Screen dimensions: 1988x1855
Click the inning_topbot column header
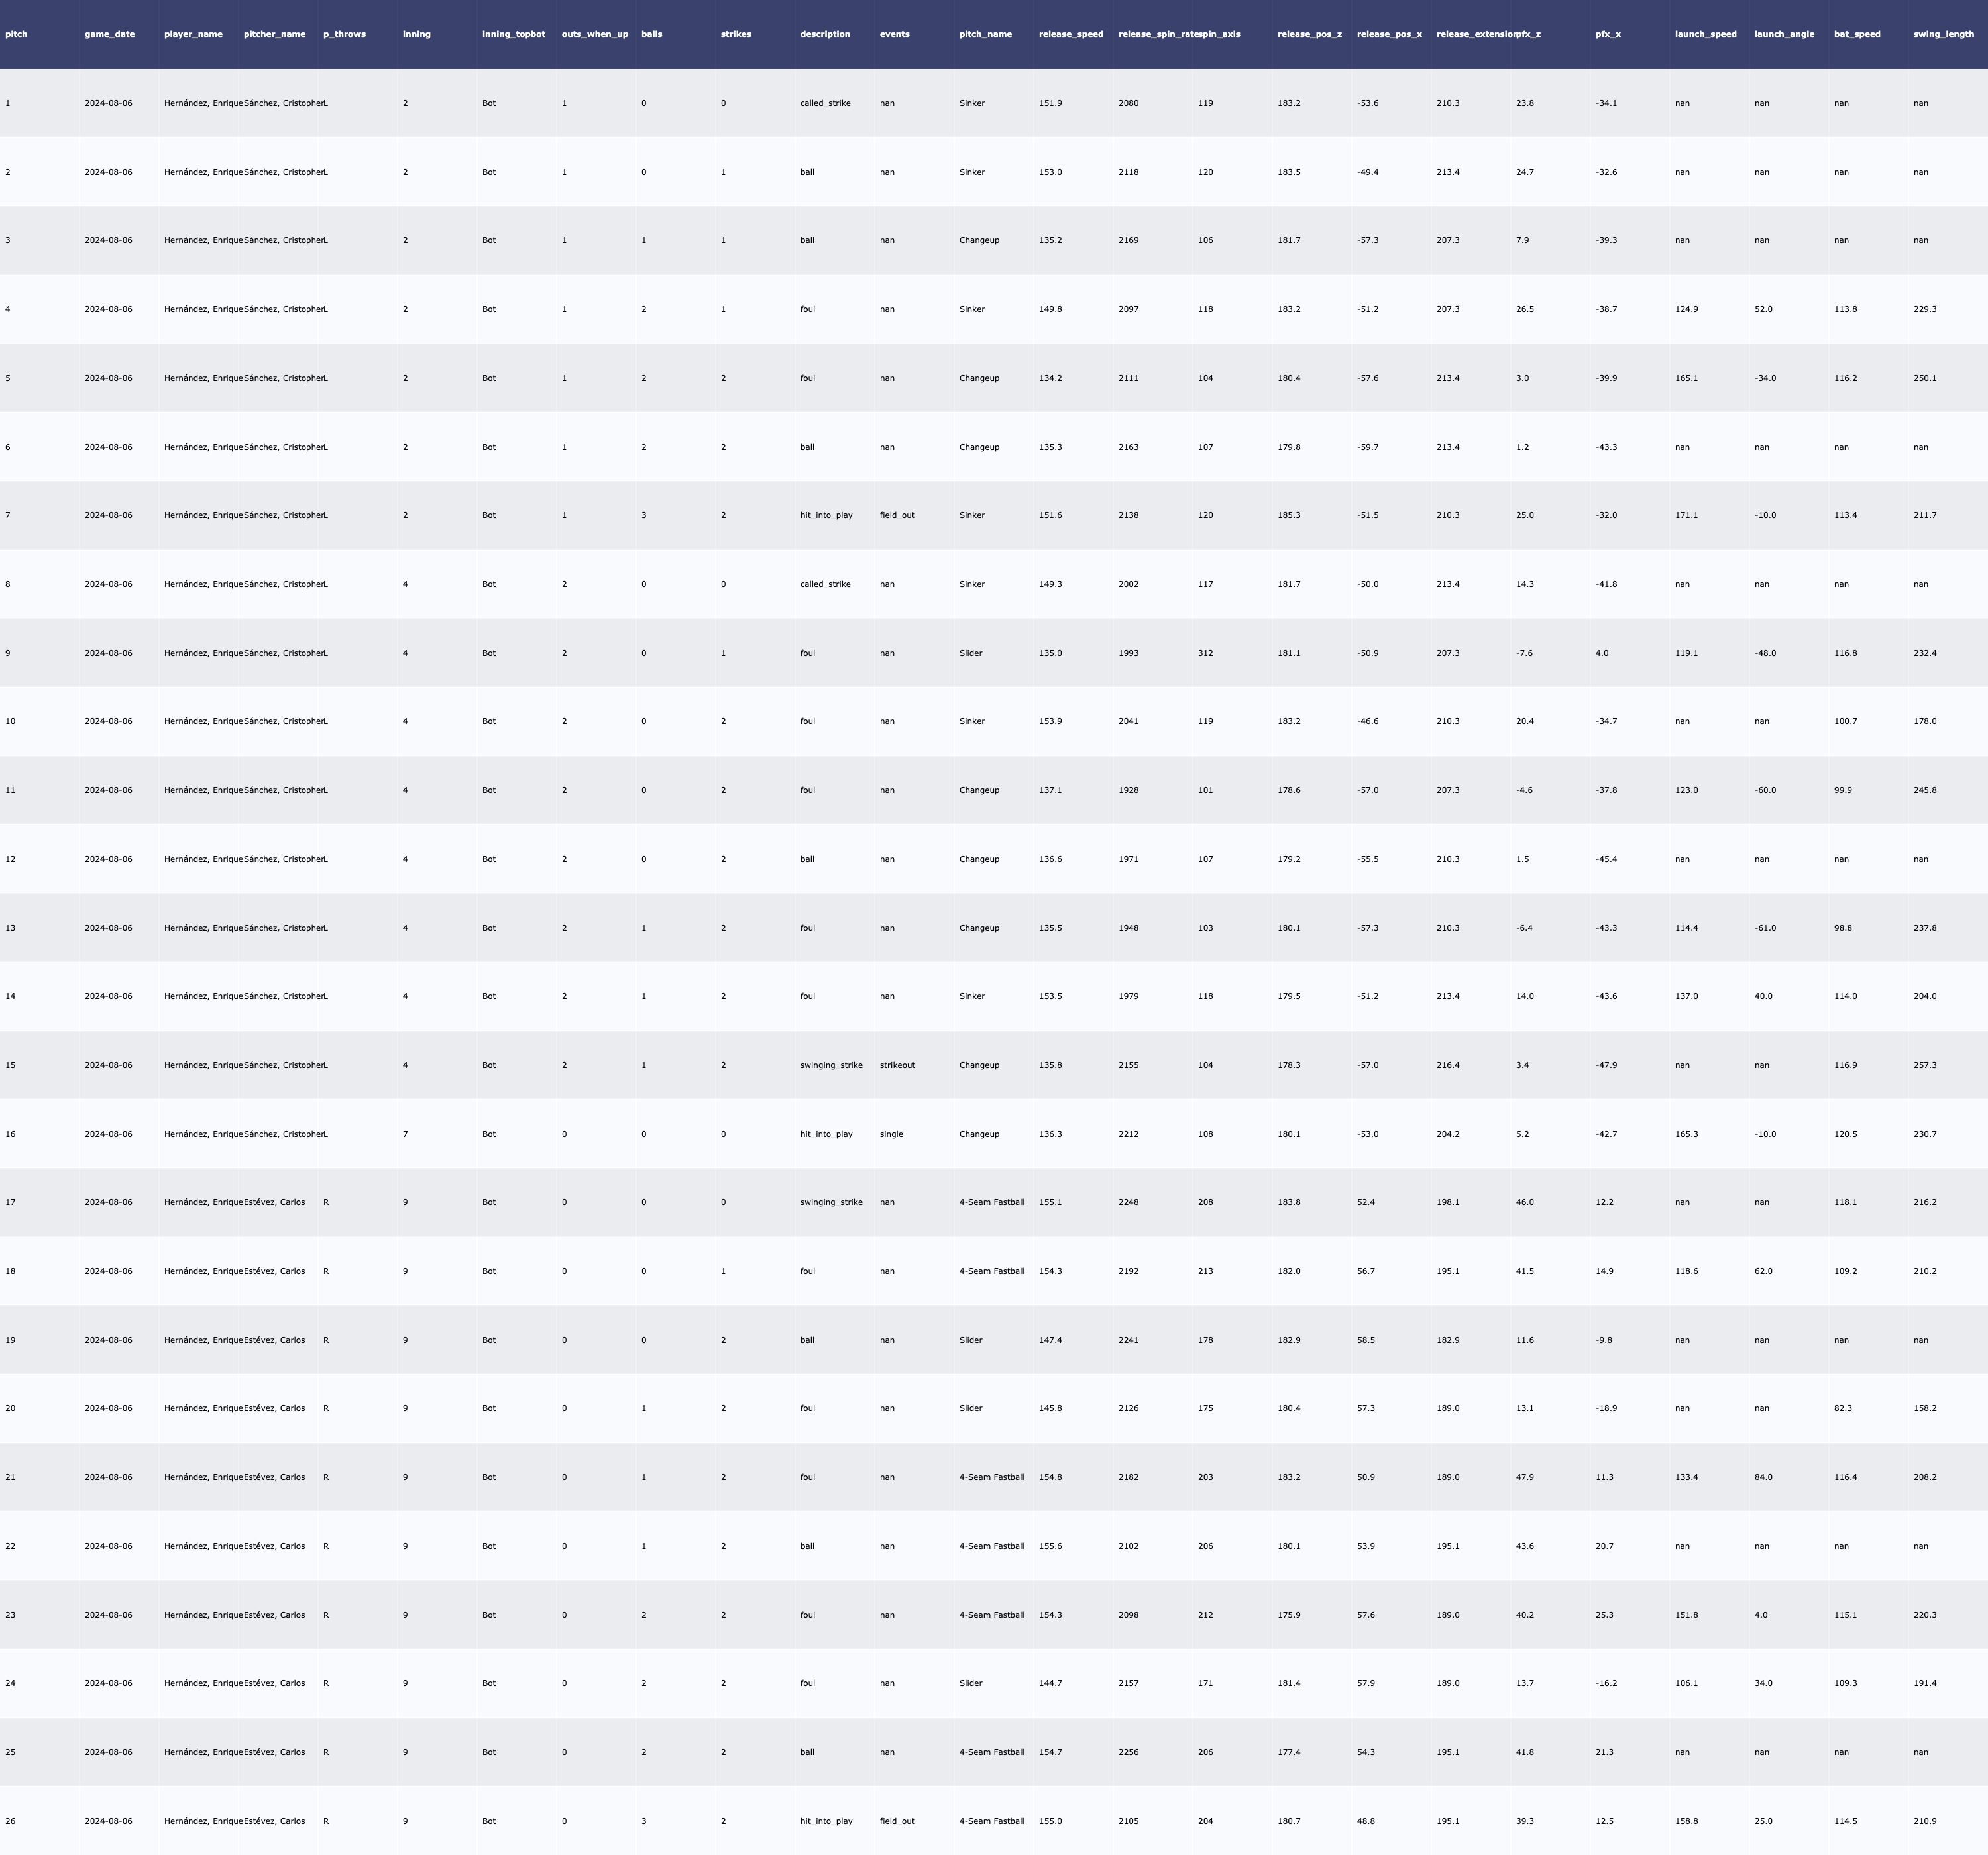click(514, 34)
